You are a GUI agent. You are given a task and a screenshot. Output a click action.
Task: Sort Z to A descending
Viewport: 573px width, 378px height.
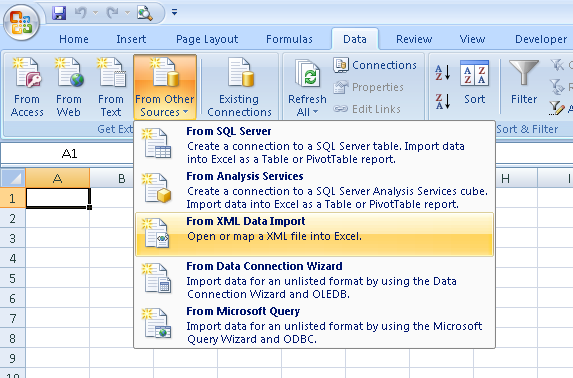(443, 101)
